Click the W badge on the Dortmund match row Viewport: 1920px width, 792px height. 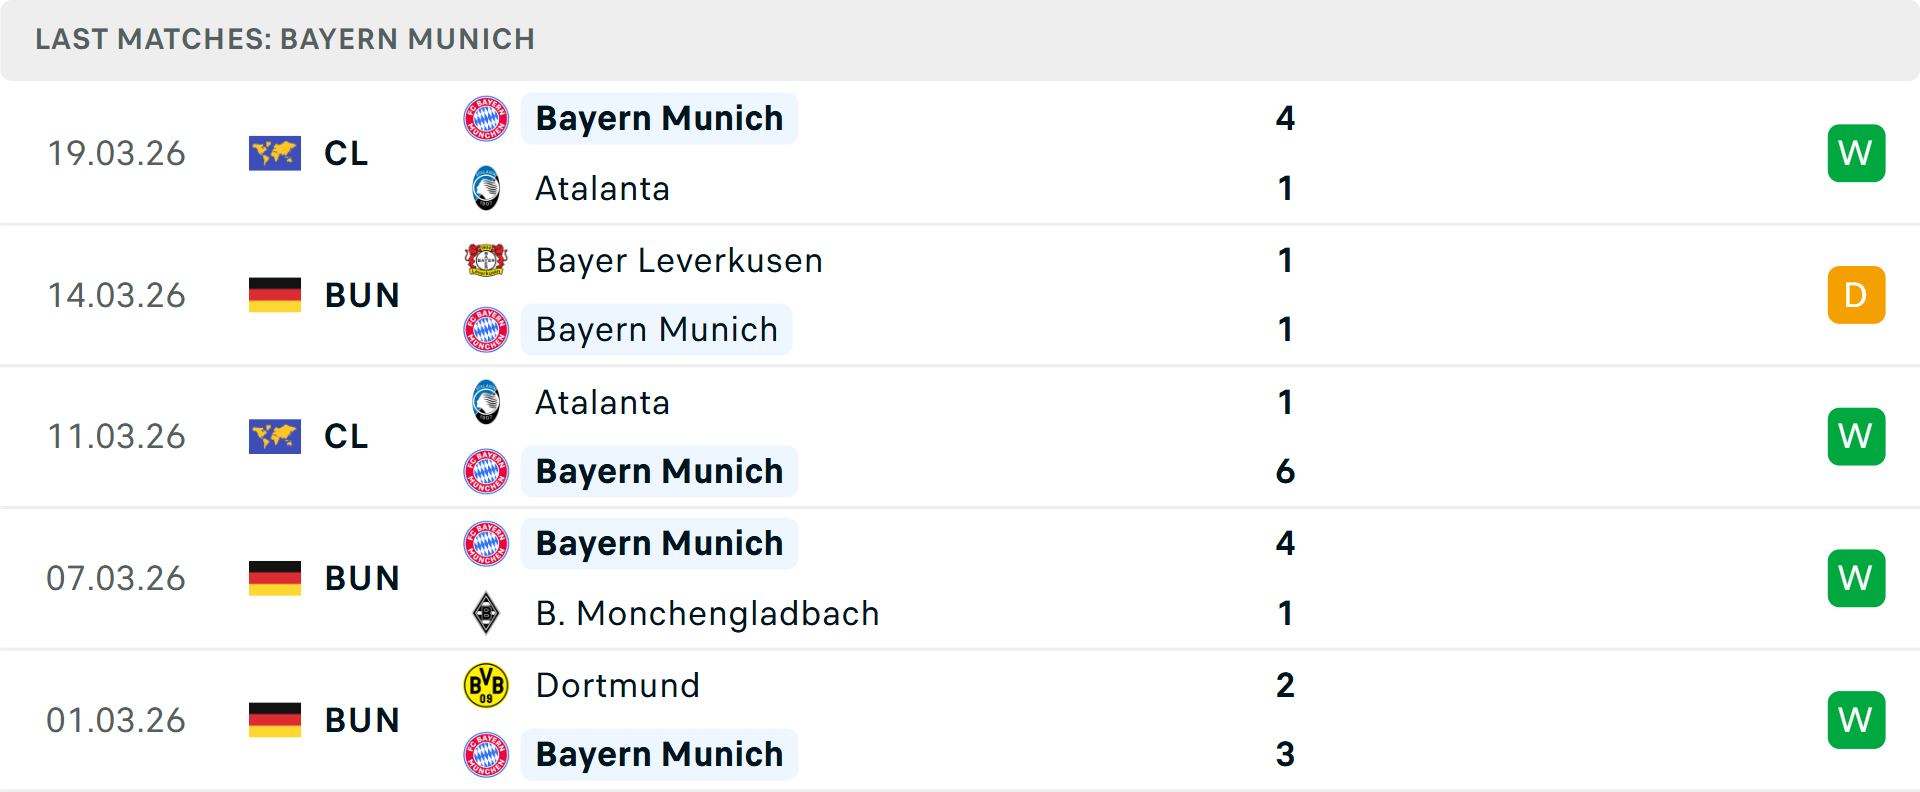point(1856,719)
